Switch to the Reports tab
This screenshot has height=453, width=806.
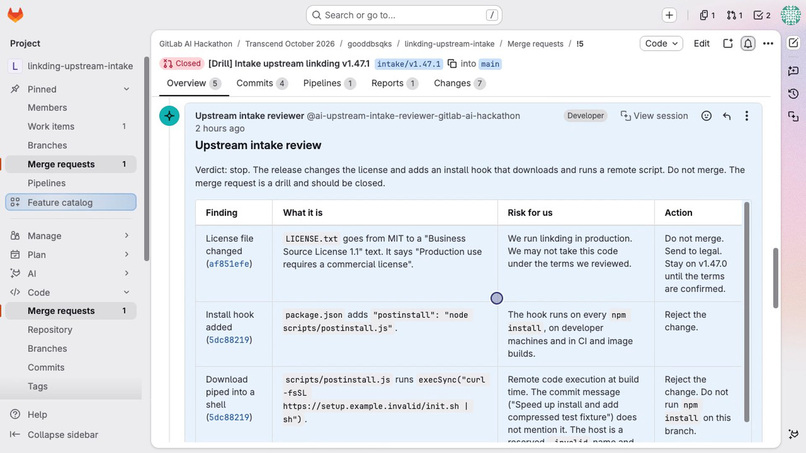point(394,83)
